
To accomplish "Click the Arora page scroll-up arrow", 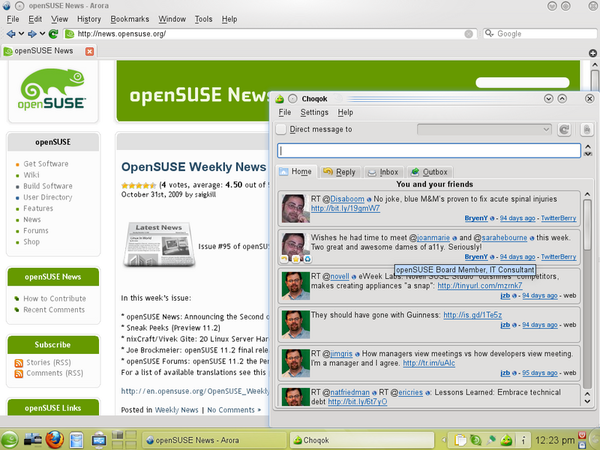I will point(595,65).
